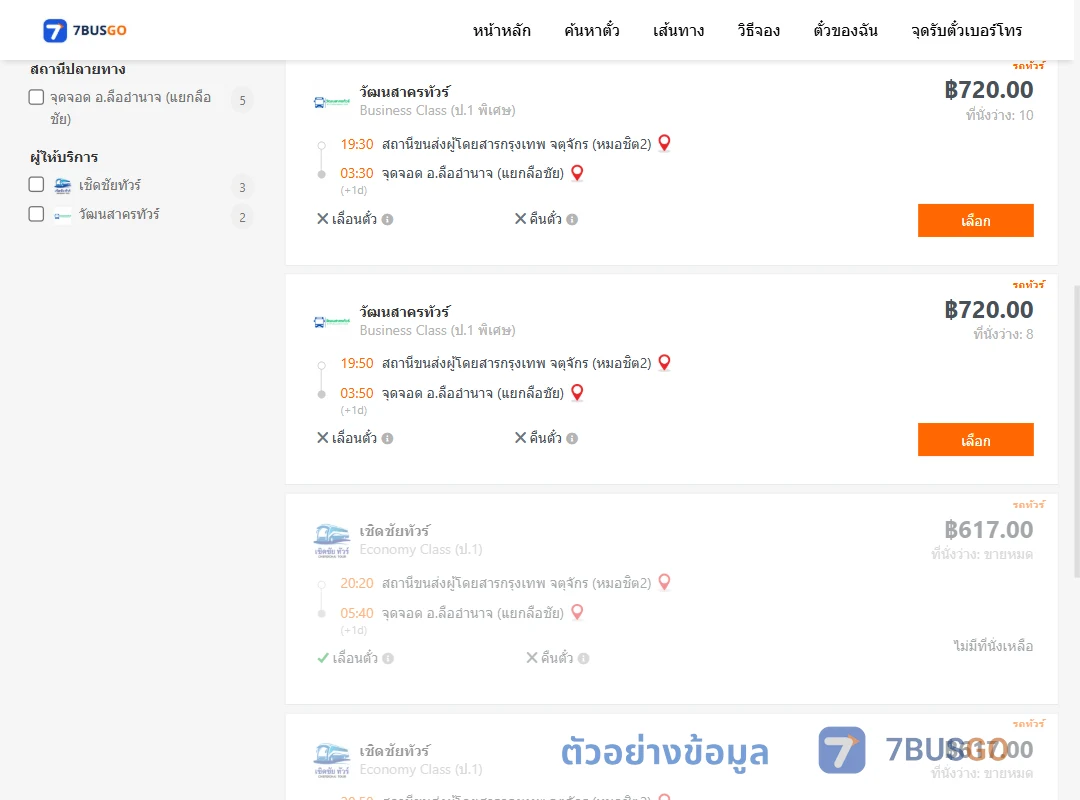Click the ฿617.00 price on the 20:20 trip
The image size is (1080, 800).
coord(988,529)
